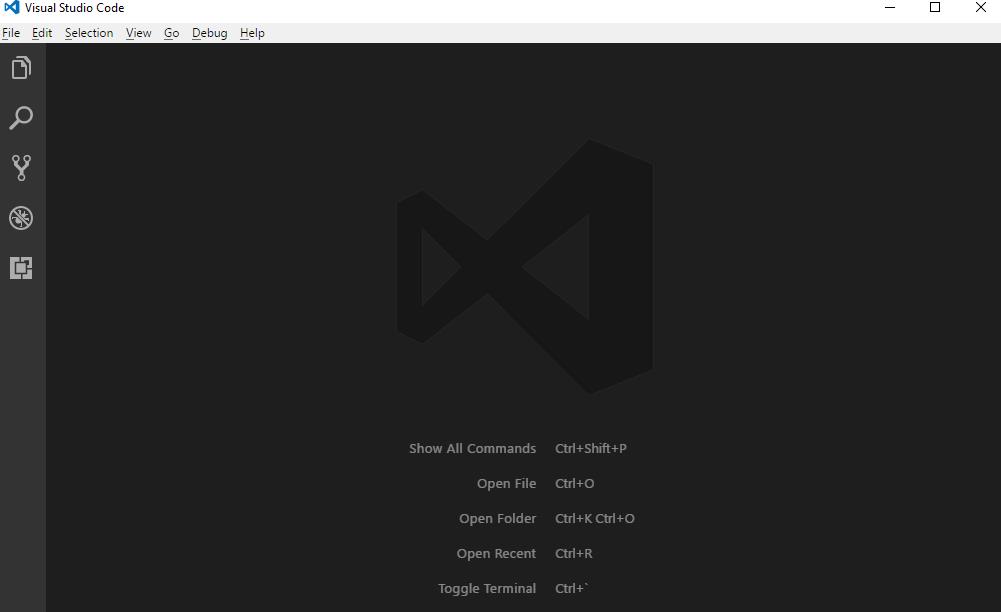The image size is (1001, 612).
Task: Click the Open Folder label
Action: click(497, 519)
